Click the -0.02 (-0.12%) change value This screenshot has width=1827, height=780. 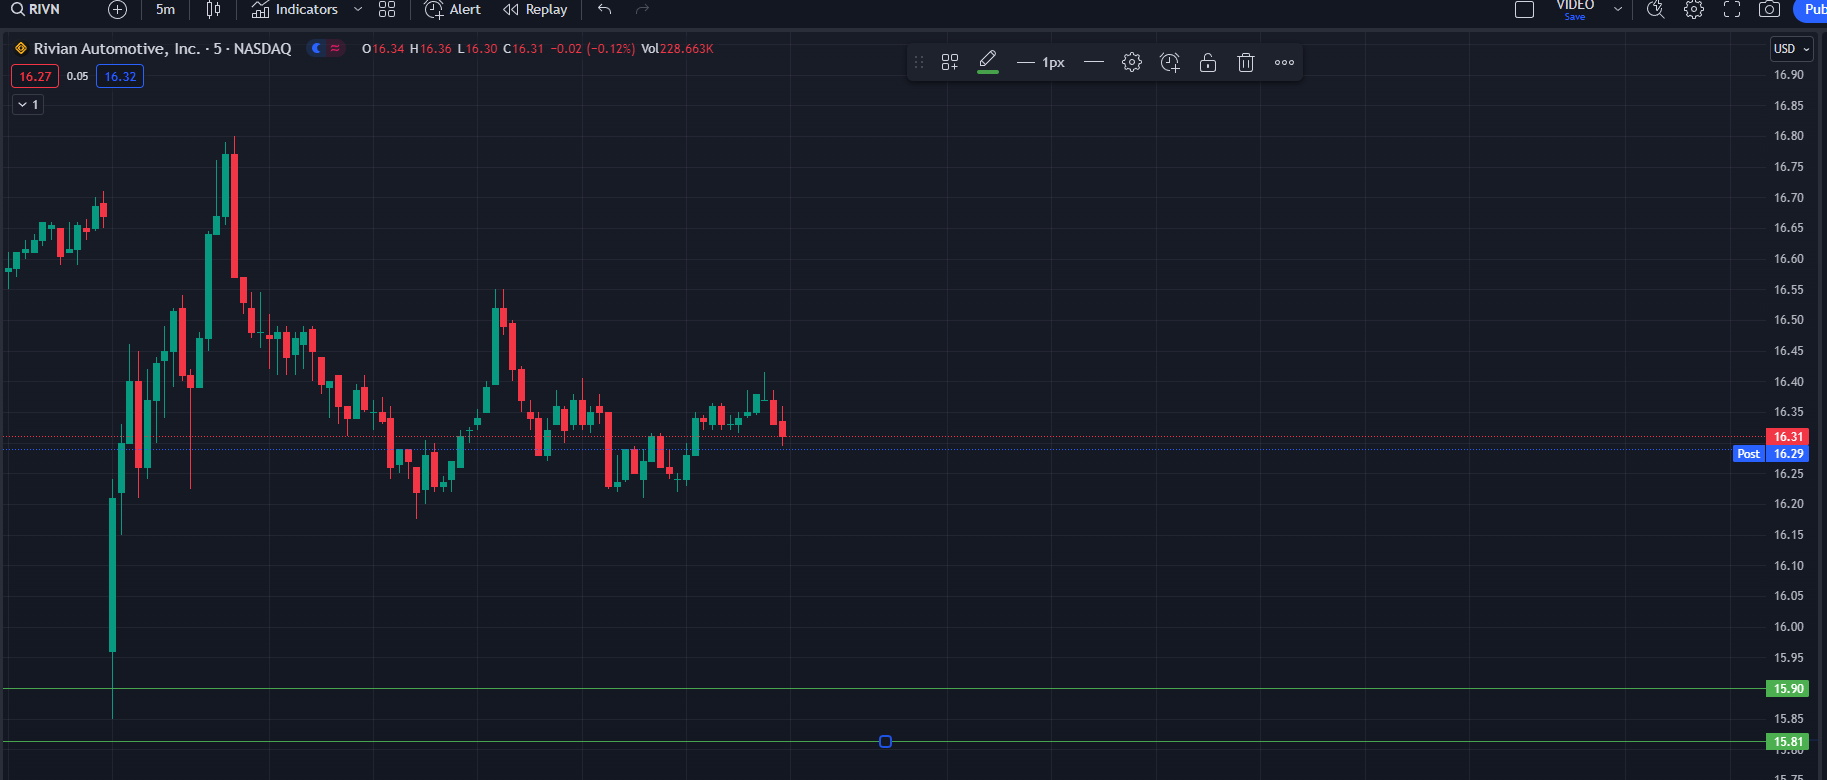click(x=593, y=48)
